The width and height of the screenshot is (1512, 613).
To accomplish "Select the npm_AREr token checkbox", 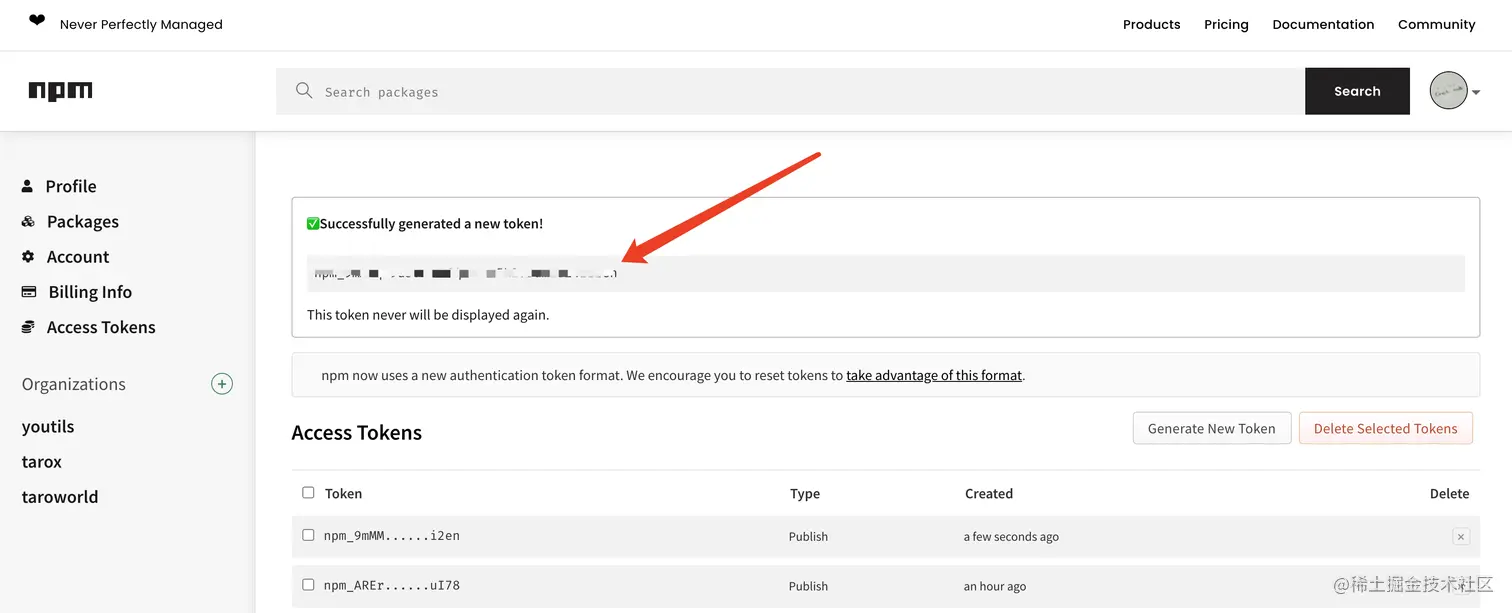I will (308, 585).
